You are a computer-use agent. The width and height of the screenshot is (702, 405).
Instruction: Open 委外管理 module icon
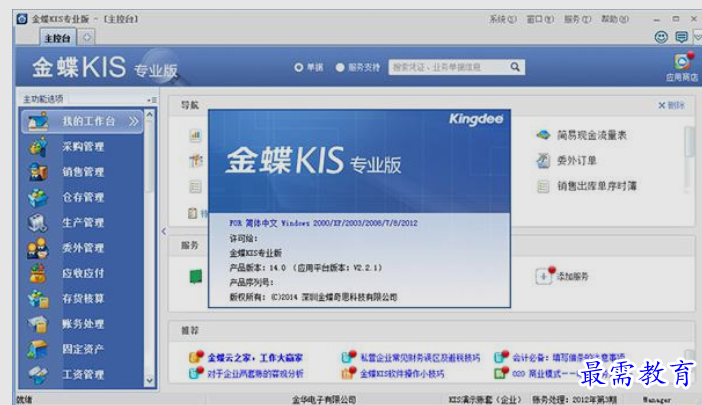pyautogui.click(x=38, y=248)
